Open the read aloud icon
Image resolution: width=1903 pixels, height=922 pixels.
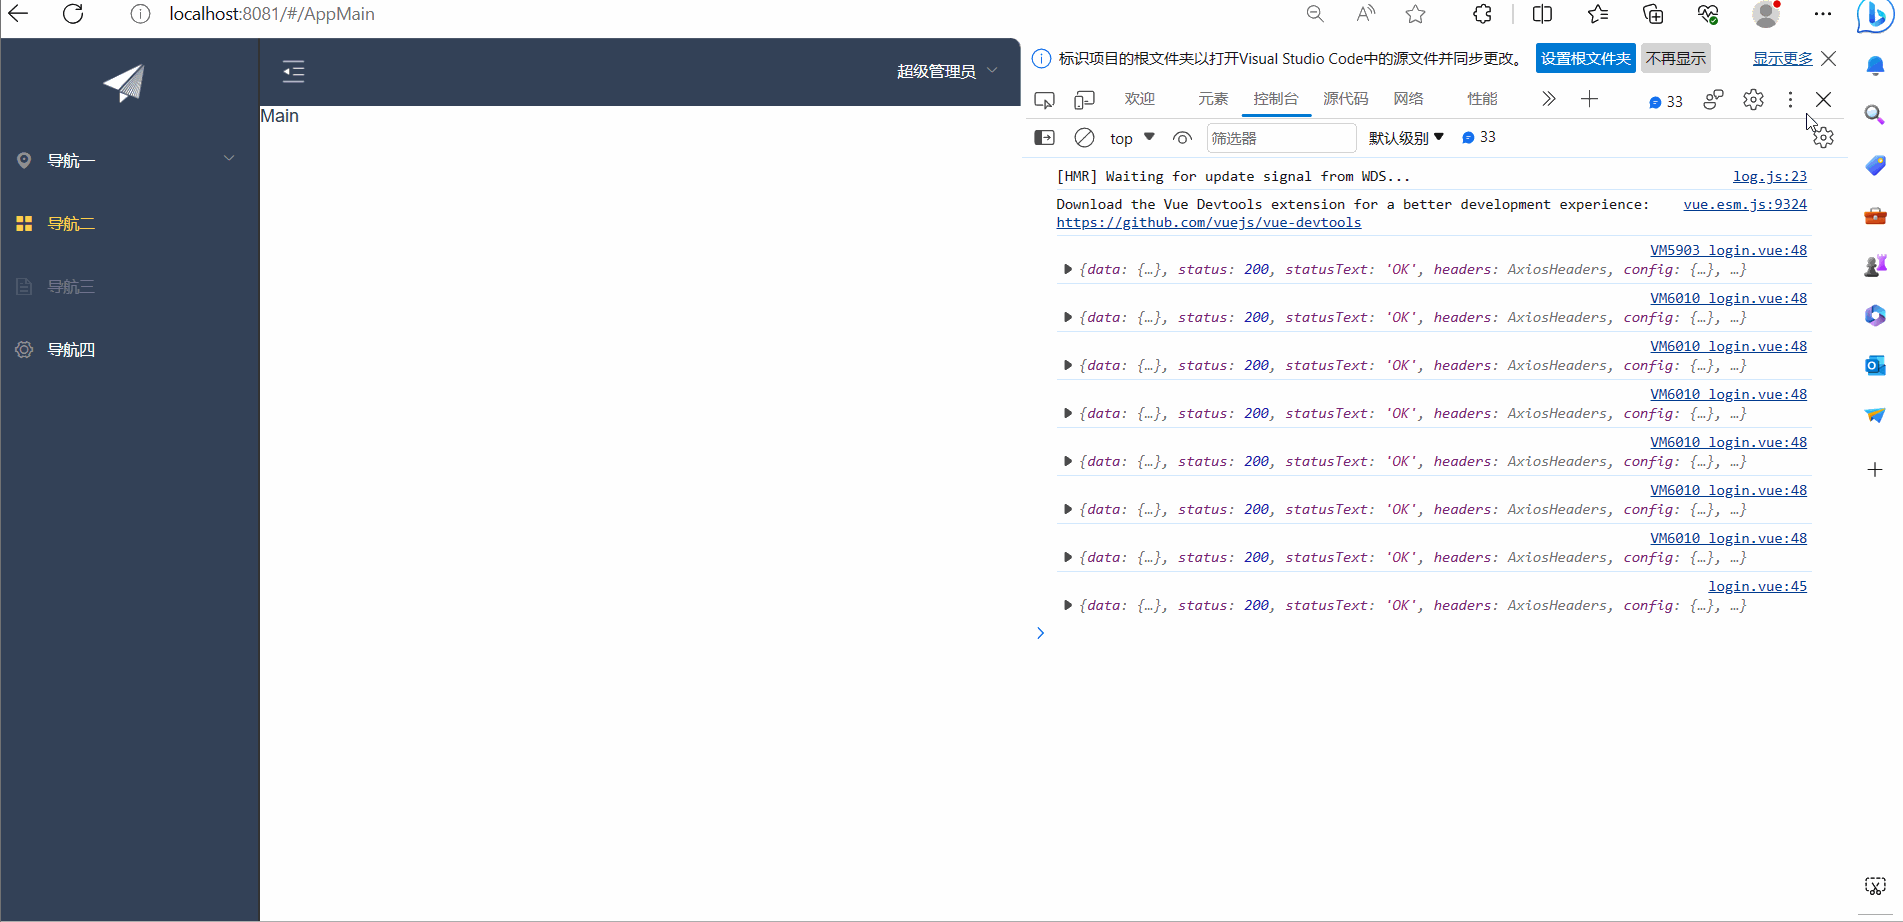(1365, 14)
